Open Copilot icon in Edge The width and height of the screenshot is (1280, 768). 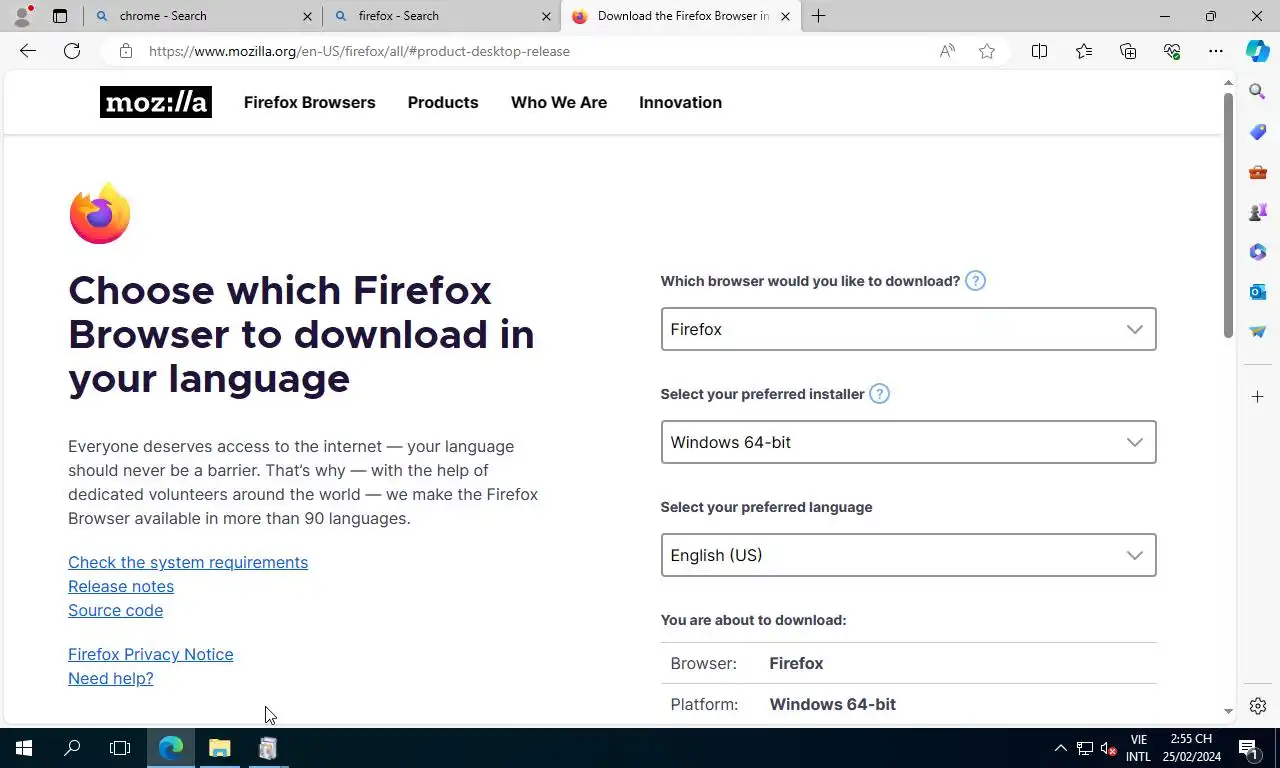1258,51
